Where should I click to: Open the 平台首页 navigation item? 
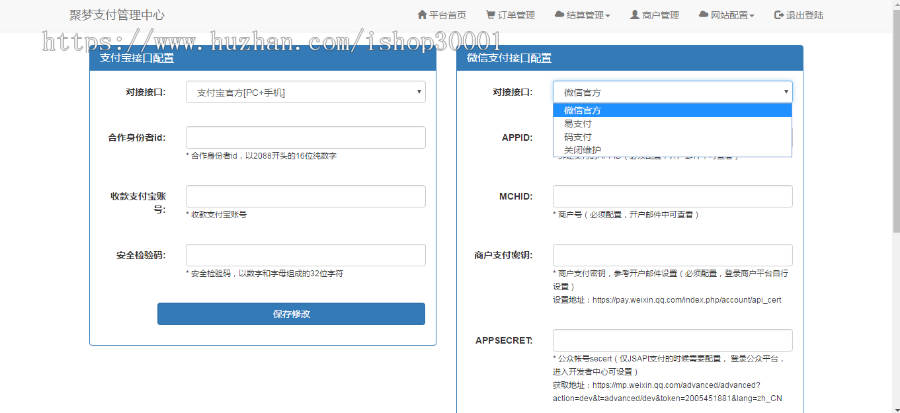pos(441,15)
